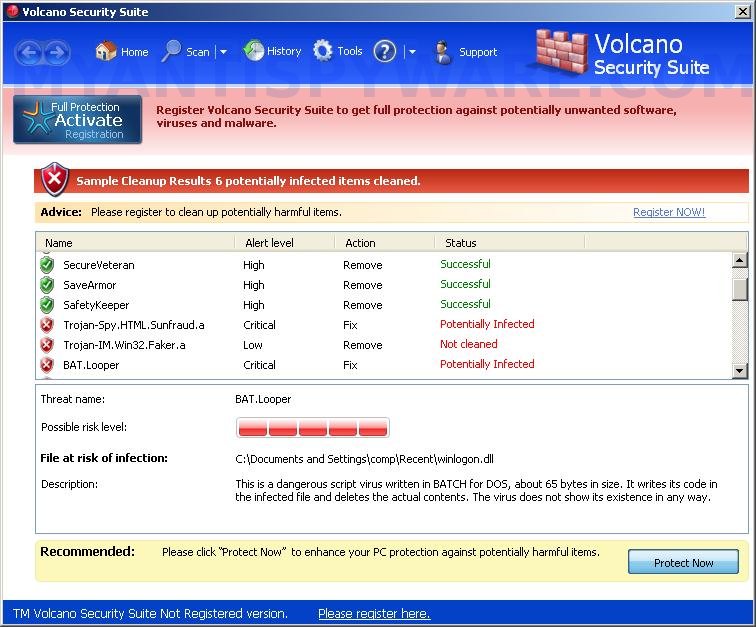
Task: Click the winlogon.dll file path text
Action: [364, 459]
